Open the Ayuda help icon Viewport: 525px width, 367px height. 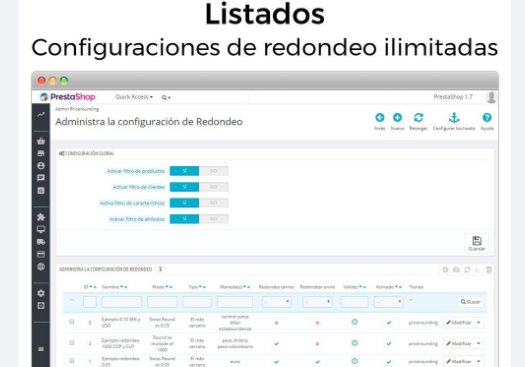click(486, 118)
